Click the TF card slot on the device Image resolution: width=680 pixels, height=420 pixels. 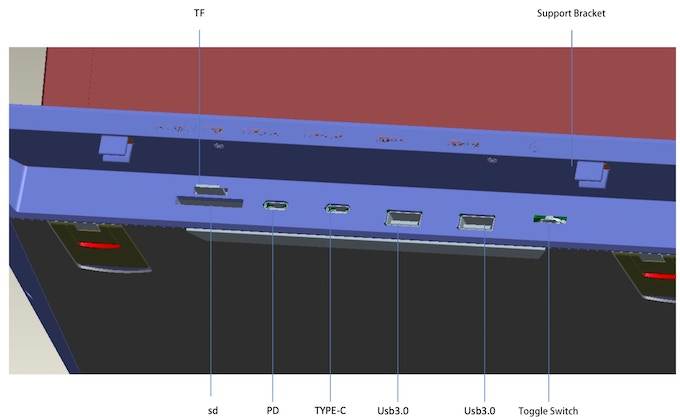(210, 189)
